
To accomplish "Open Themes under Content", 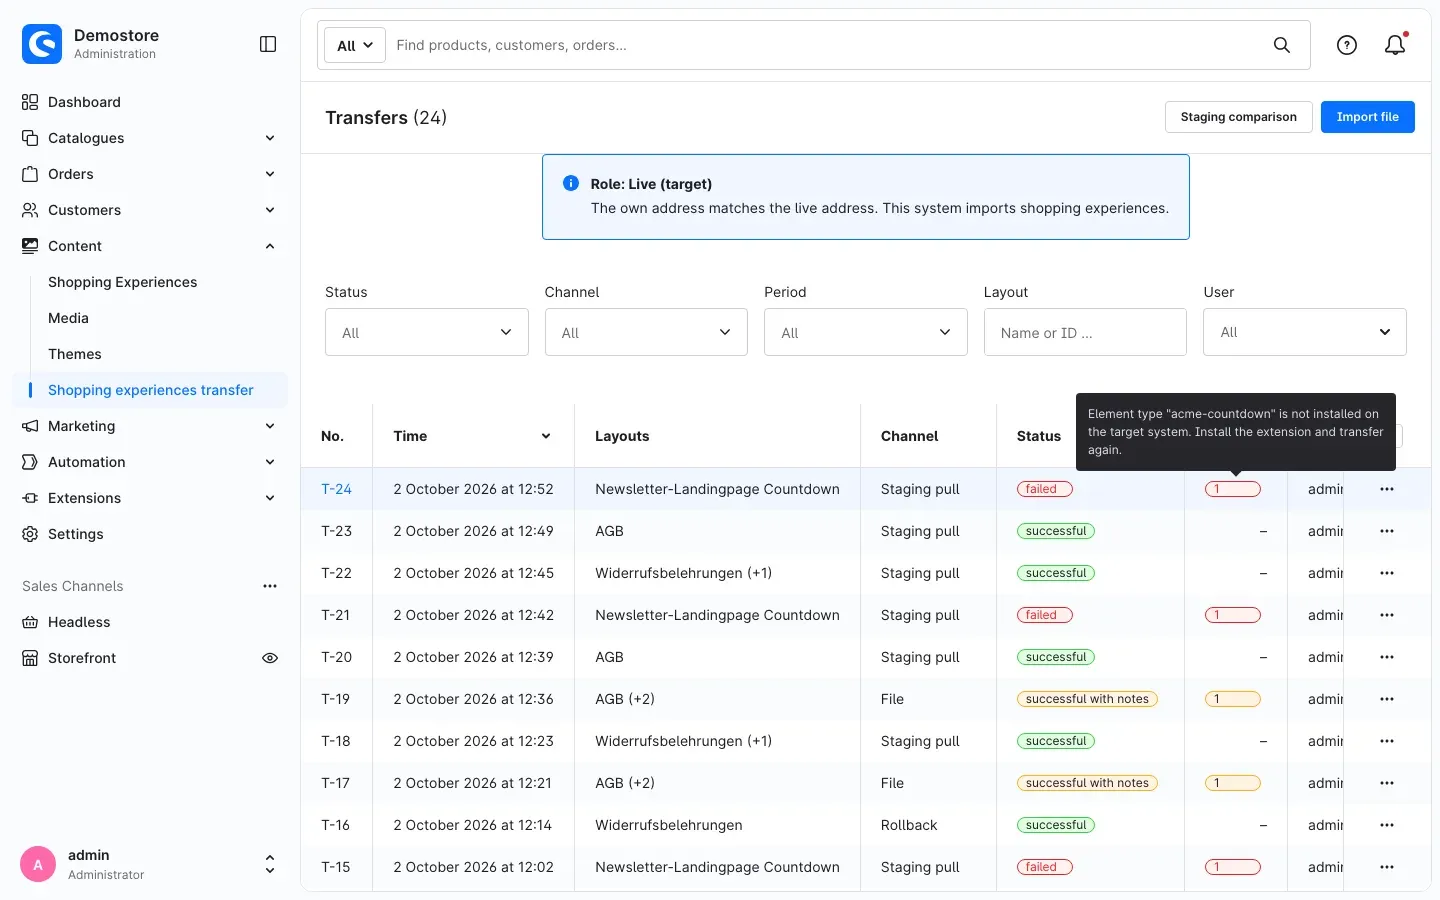I will [x=75, y=354].
